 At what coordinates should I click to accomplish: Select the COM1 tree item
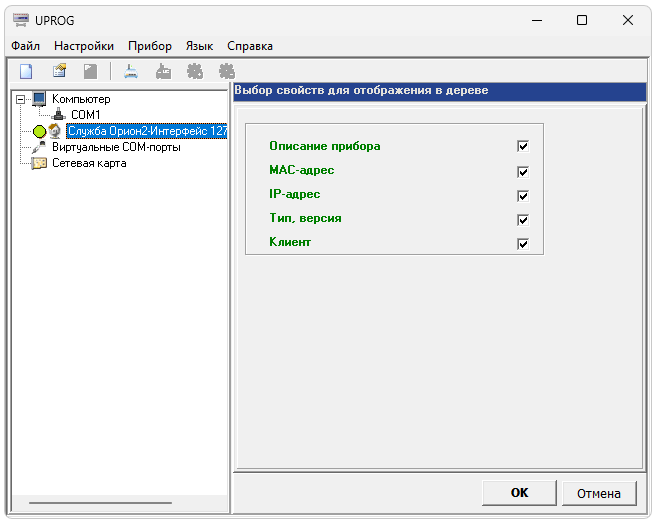pos(86,114)
